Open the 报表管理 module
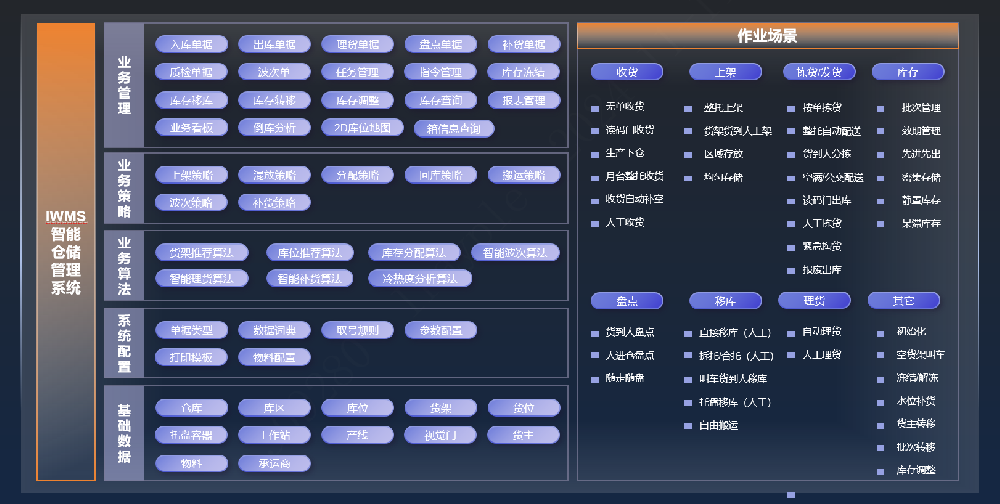Viewport: 1000px width, 504px height. (524, 100)
